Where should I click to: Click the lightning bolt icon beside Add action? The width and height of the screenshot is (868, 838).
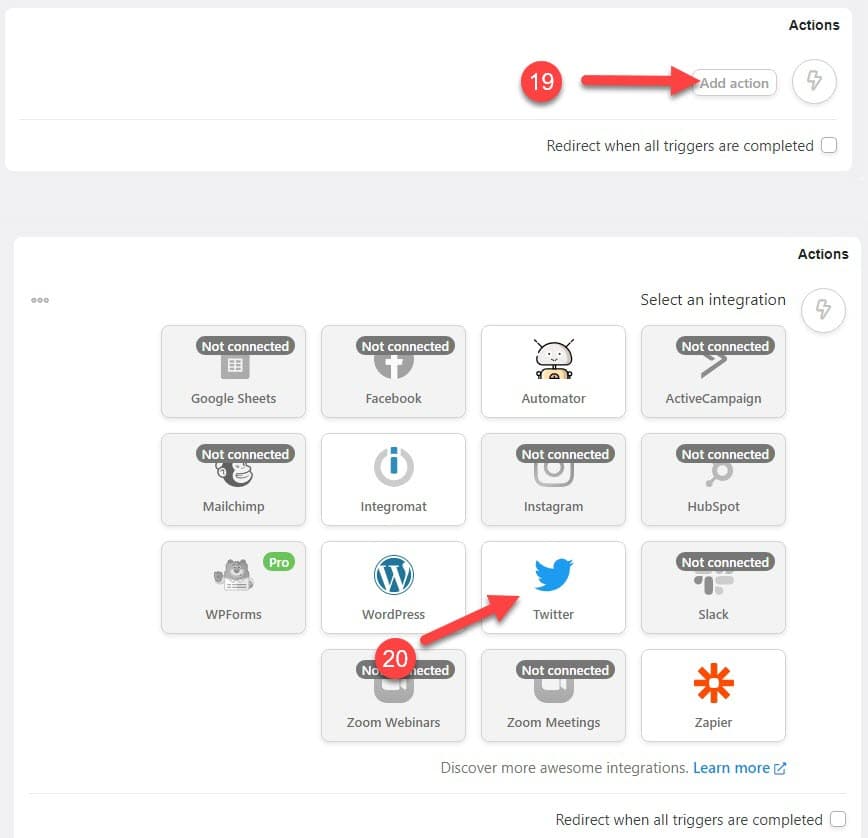[x=814, y=81]
